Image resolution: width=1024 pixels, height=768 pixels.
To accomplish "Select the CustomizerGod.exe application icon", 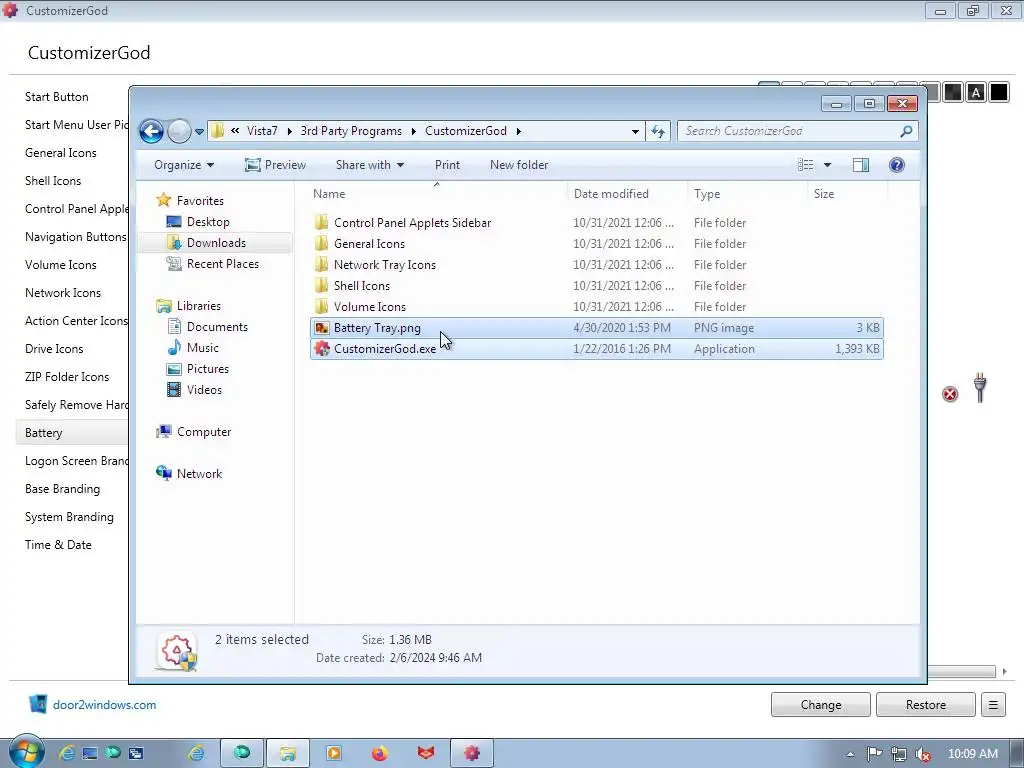I will tap(321, 349).
